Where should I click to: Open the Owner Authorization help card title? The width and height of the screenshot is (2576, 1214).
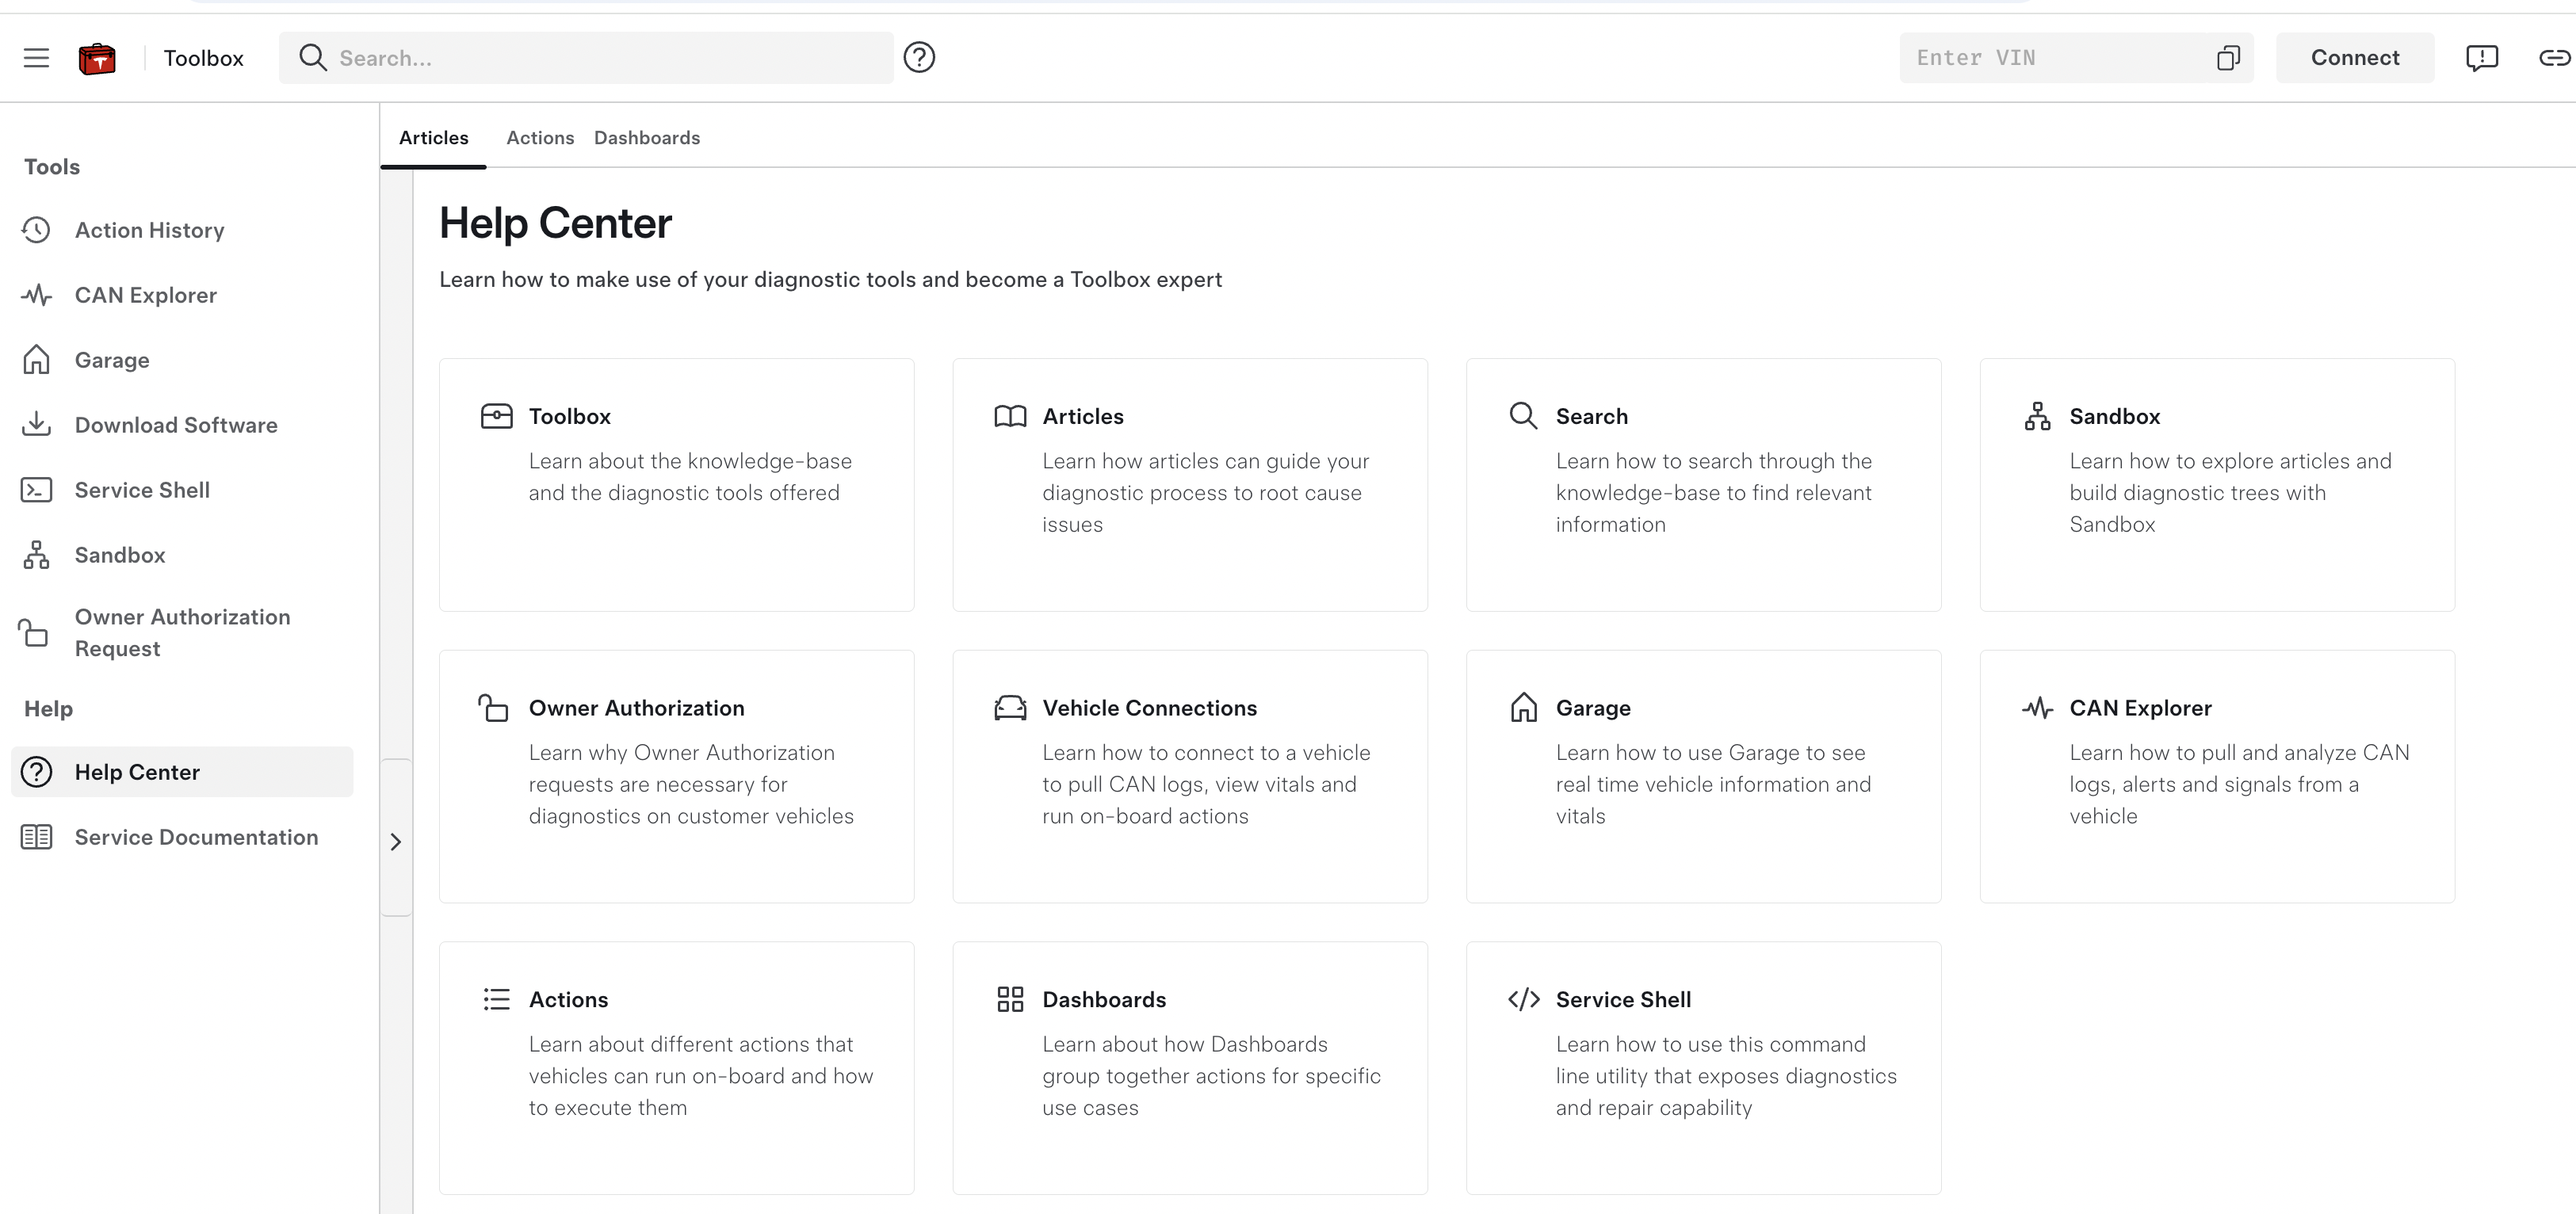(636, 708)
